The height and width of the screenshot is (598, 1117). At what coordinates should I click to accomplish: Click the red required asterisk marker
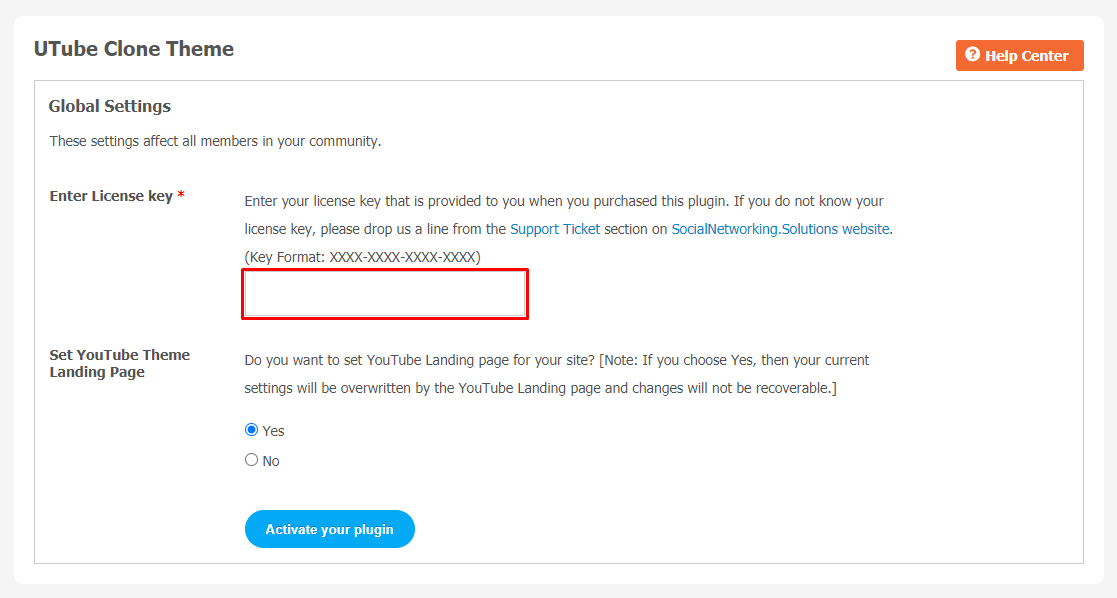pos(182,195)
